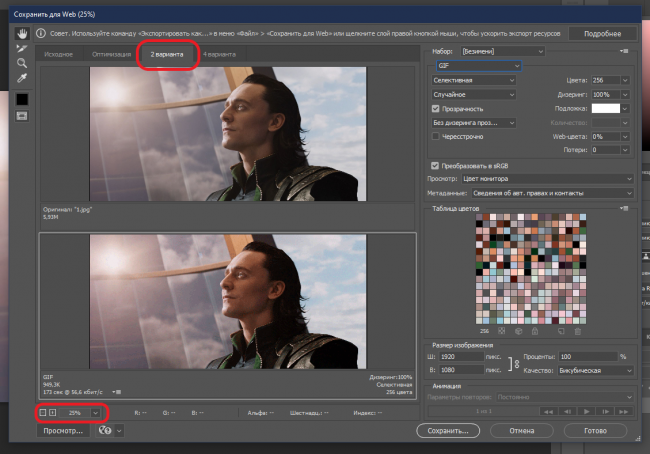
Task: Click the Готово button
Action: click(595, 430)
